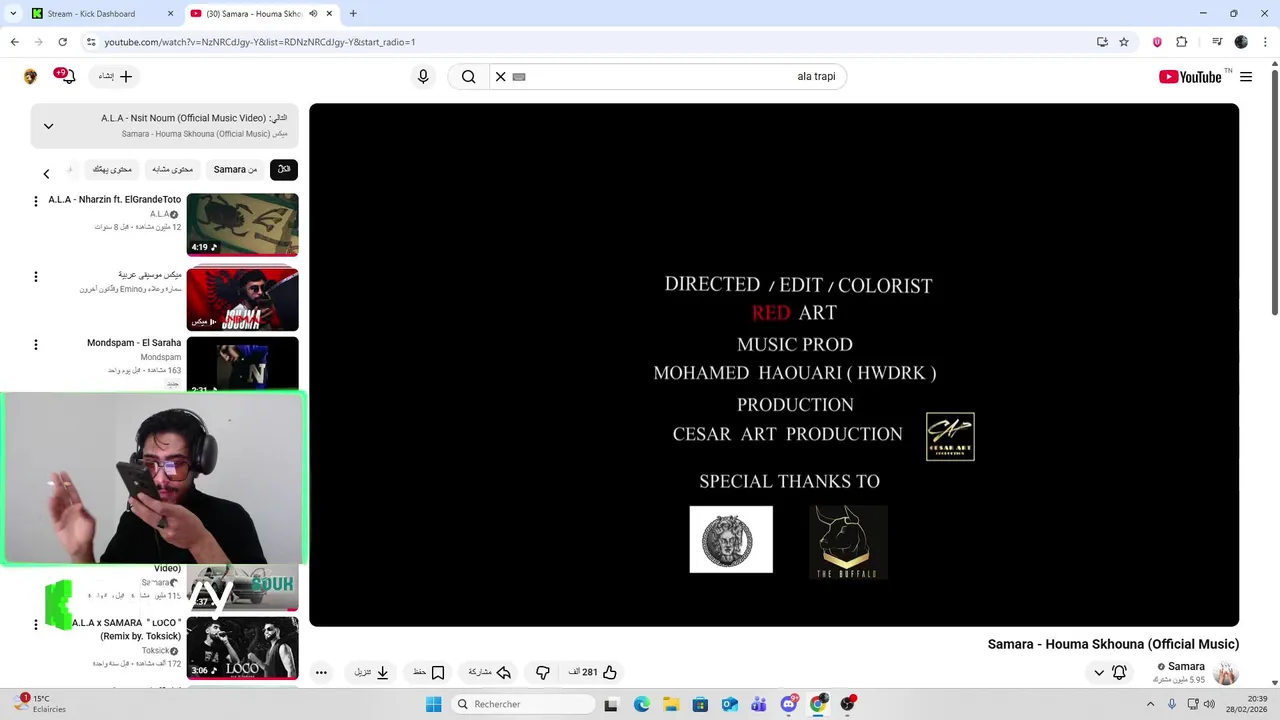Select the Samara YouTube browser tab
Viewport: 1280px width, 720px height.
click(x=260, y=14)
